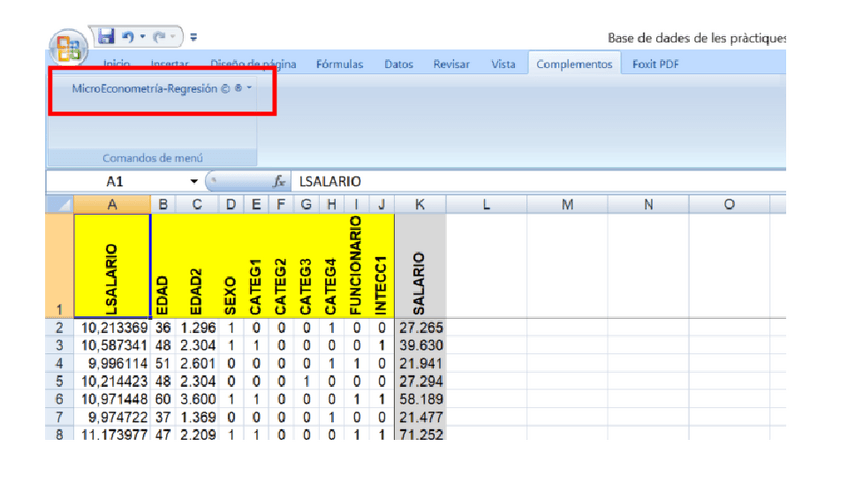This screenshot has width=848, height=477.
Task: Select row 5 header
Action: [x=59, y=380]
